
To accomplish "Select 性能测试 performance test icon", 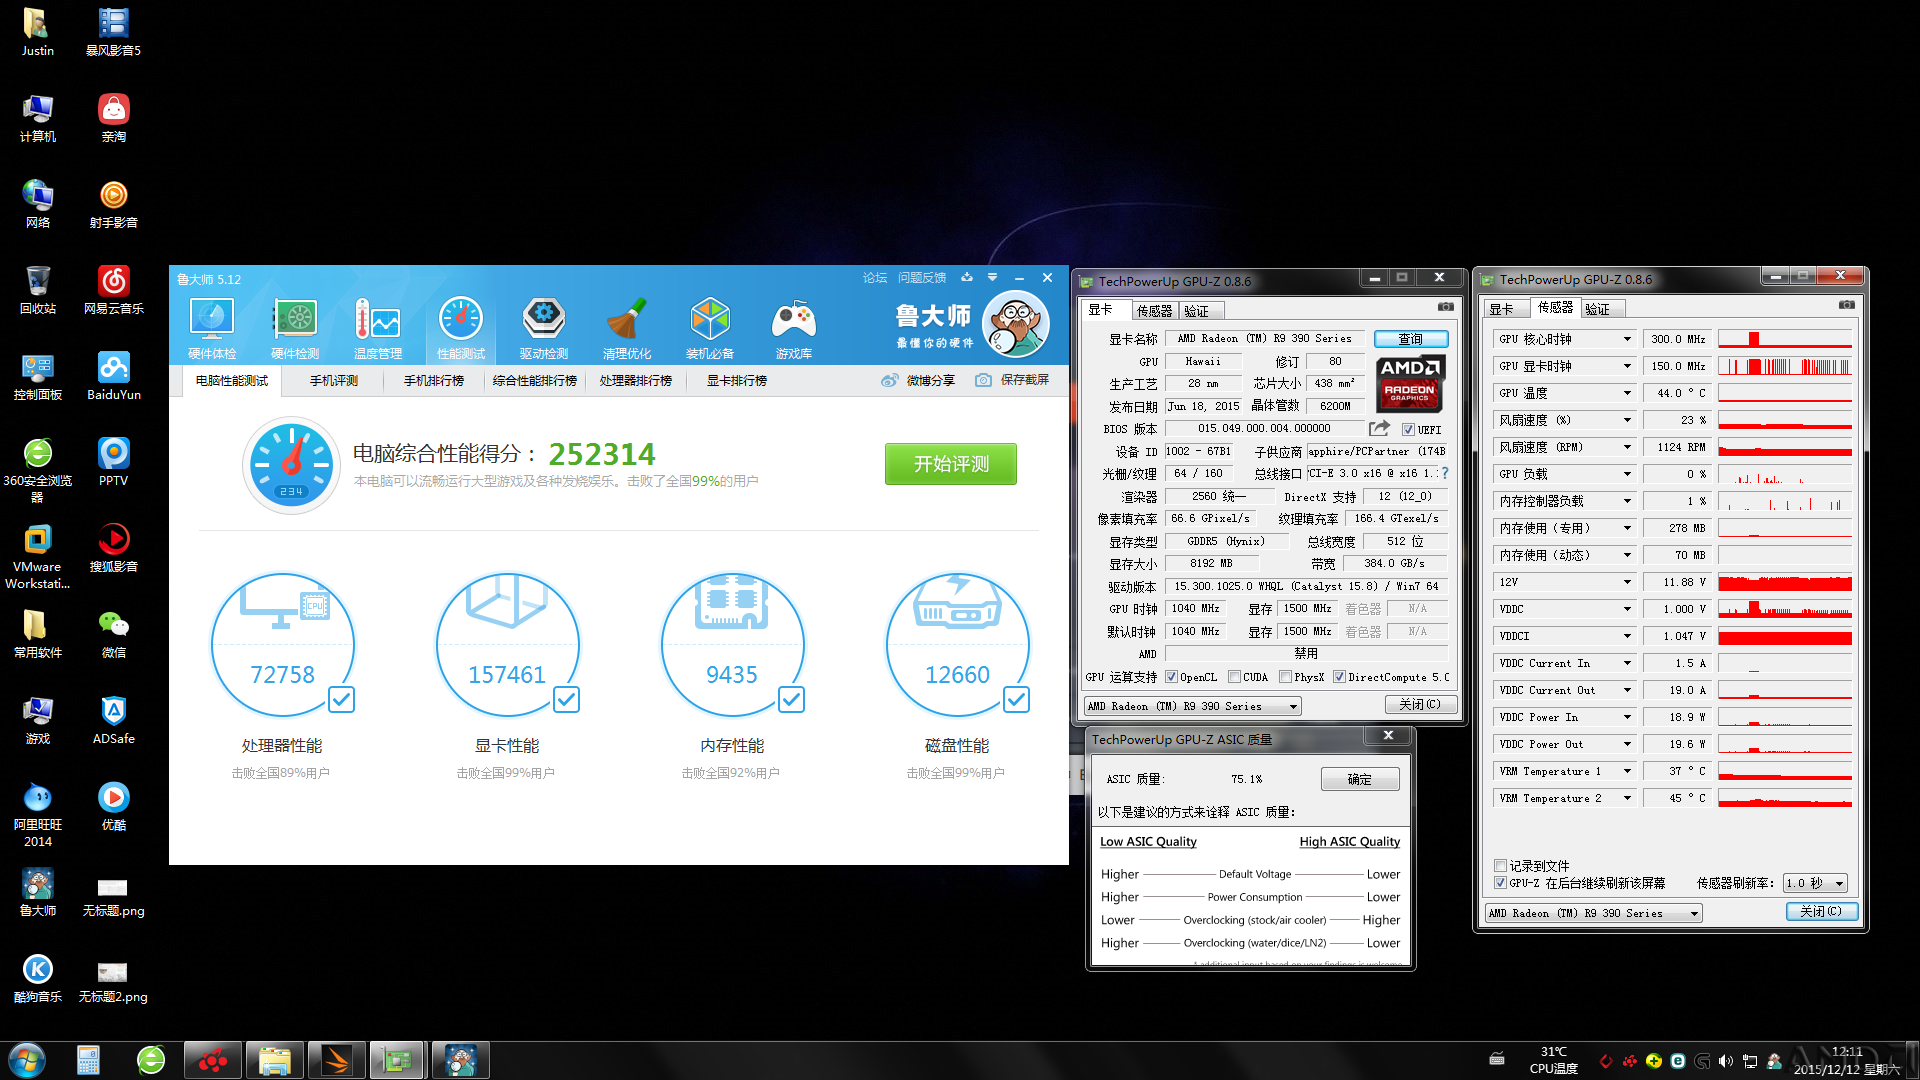I will pos(461,328).
